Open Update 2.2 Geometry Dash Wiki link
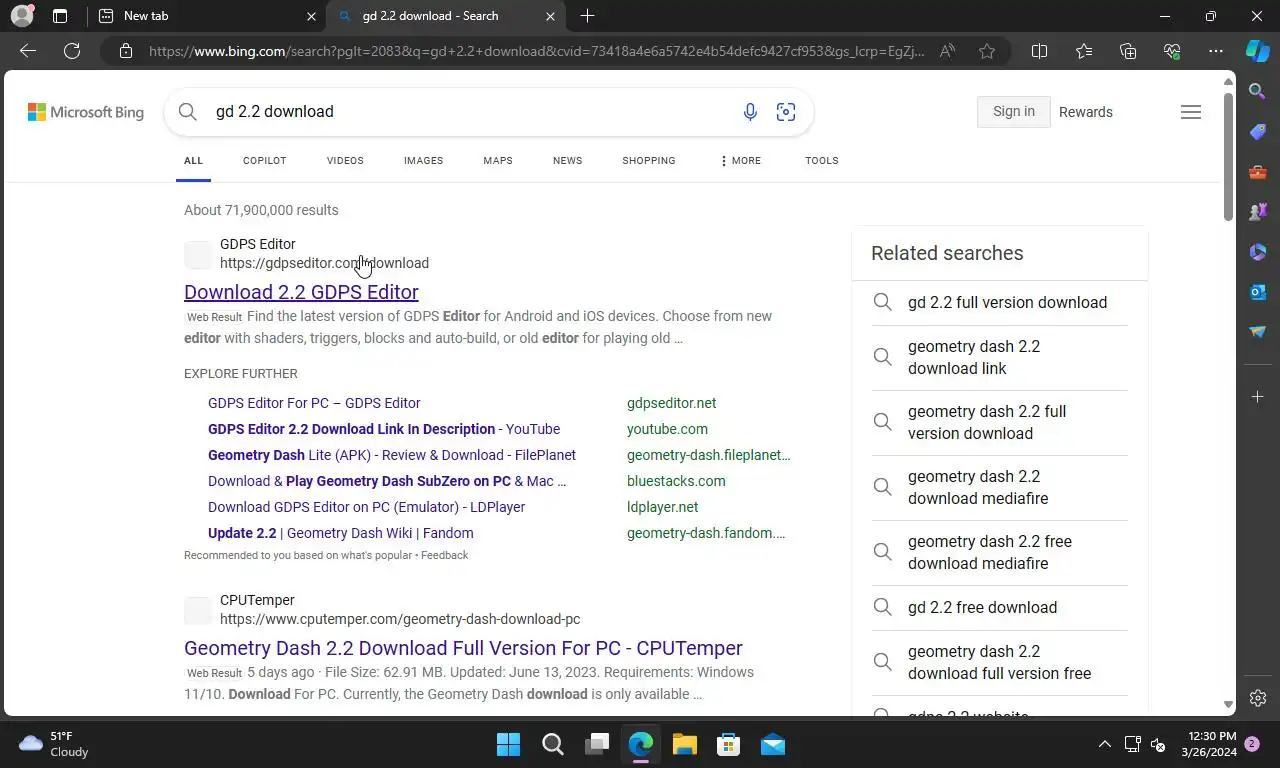This screenshot has width=1280, height=768. click(341, 533)
